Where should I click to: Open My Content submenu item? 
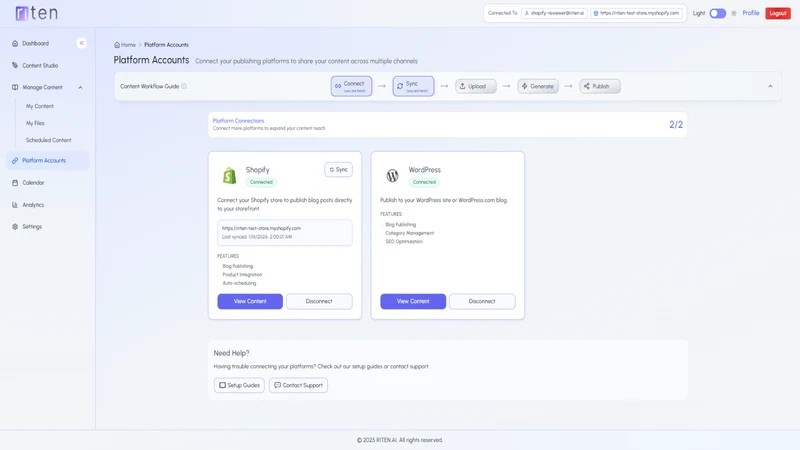[x=40, y=106]
